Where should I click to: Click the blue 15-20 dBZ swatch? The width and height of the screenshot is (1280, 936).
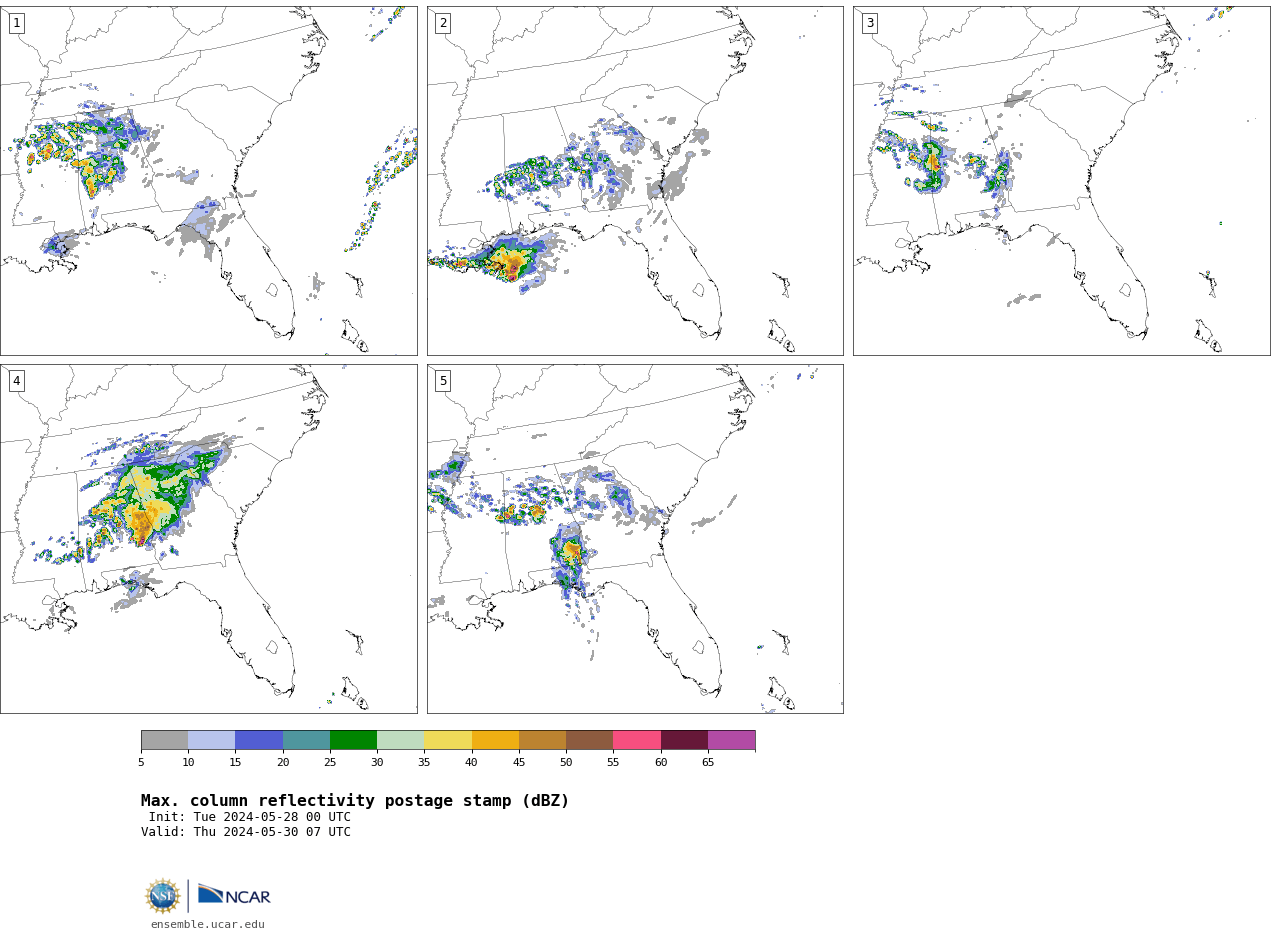(259, 740)
